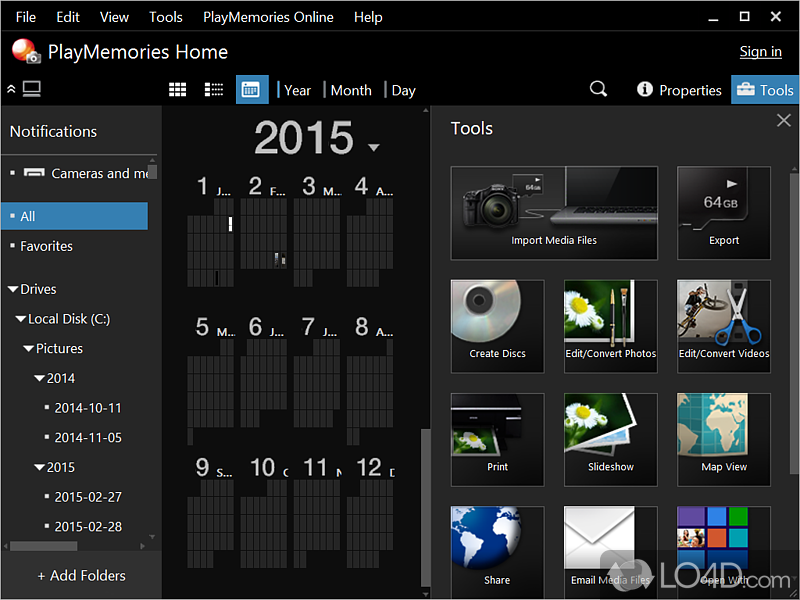The width and height of the screenshot is (800, 600).
Task: Click the Print tool tile
Action: [497, 438]
